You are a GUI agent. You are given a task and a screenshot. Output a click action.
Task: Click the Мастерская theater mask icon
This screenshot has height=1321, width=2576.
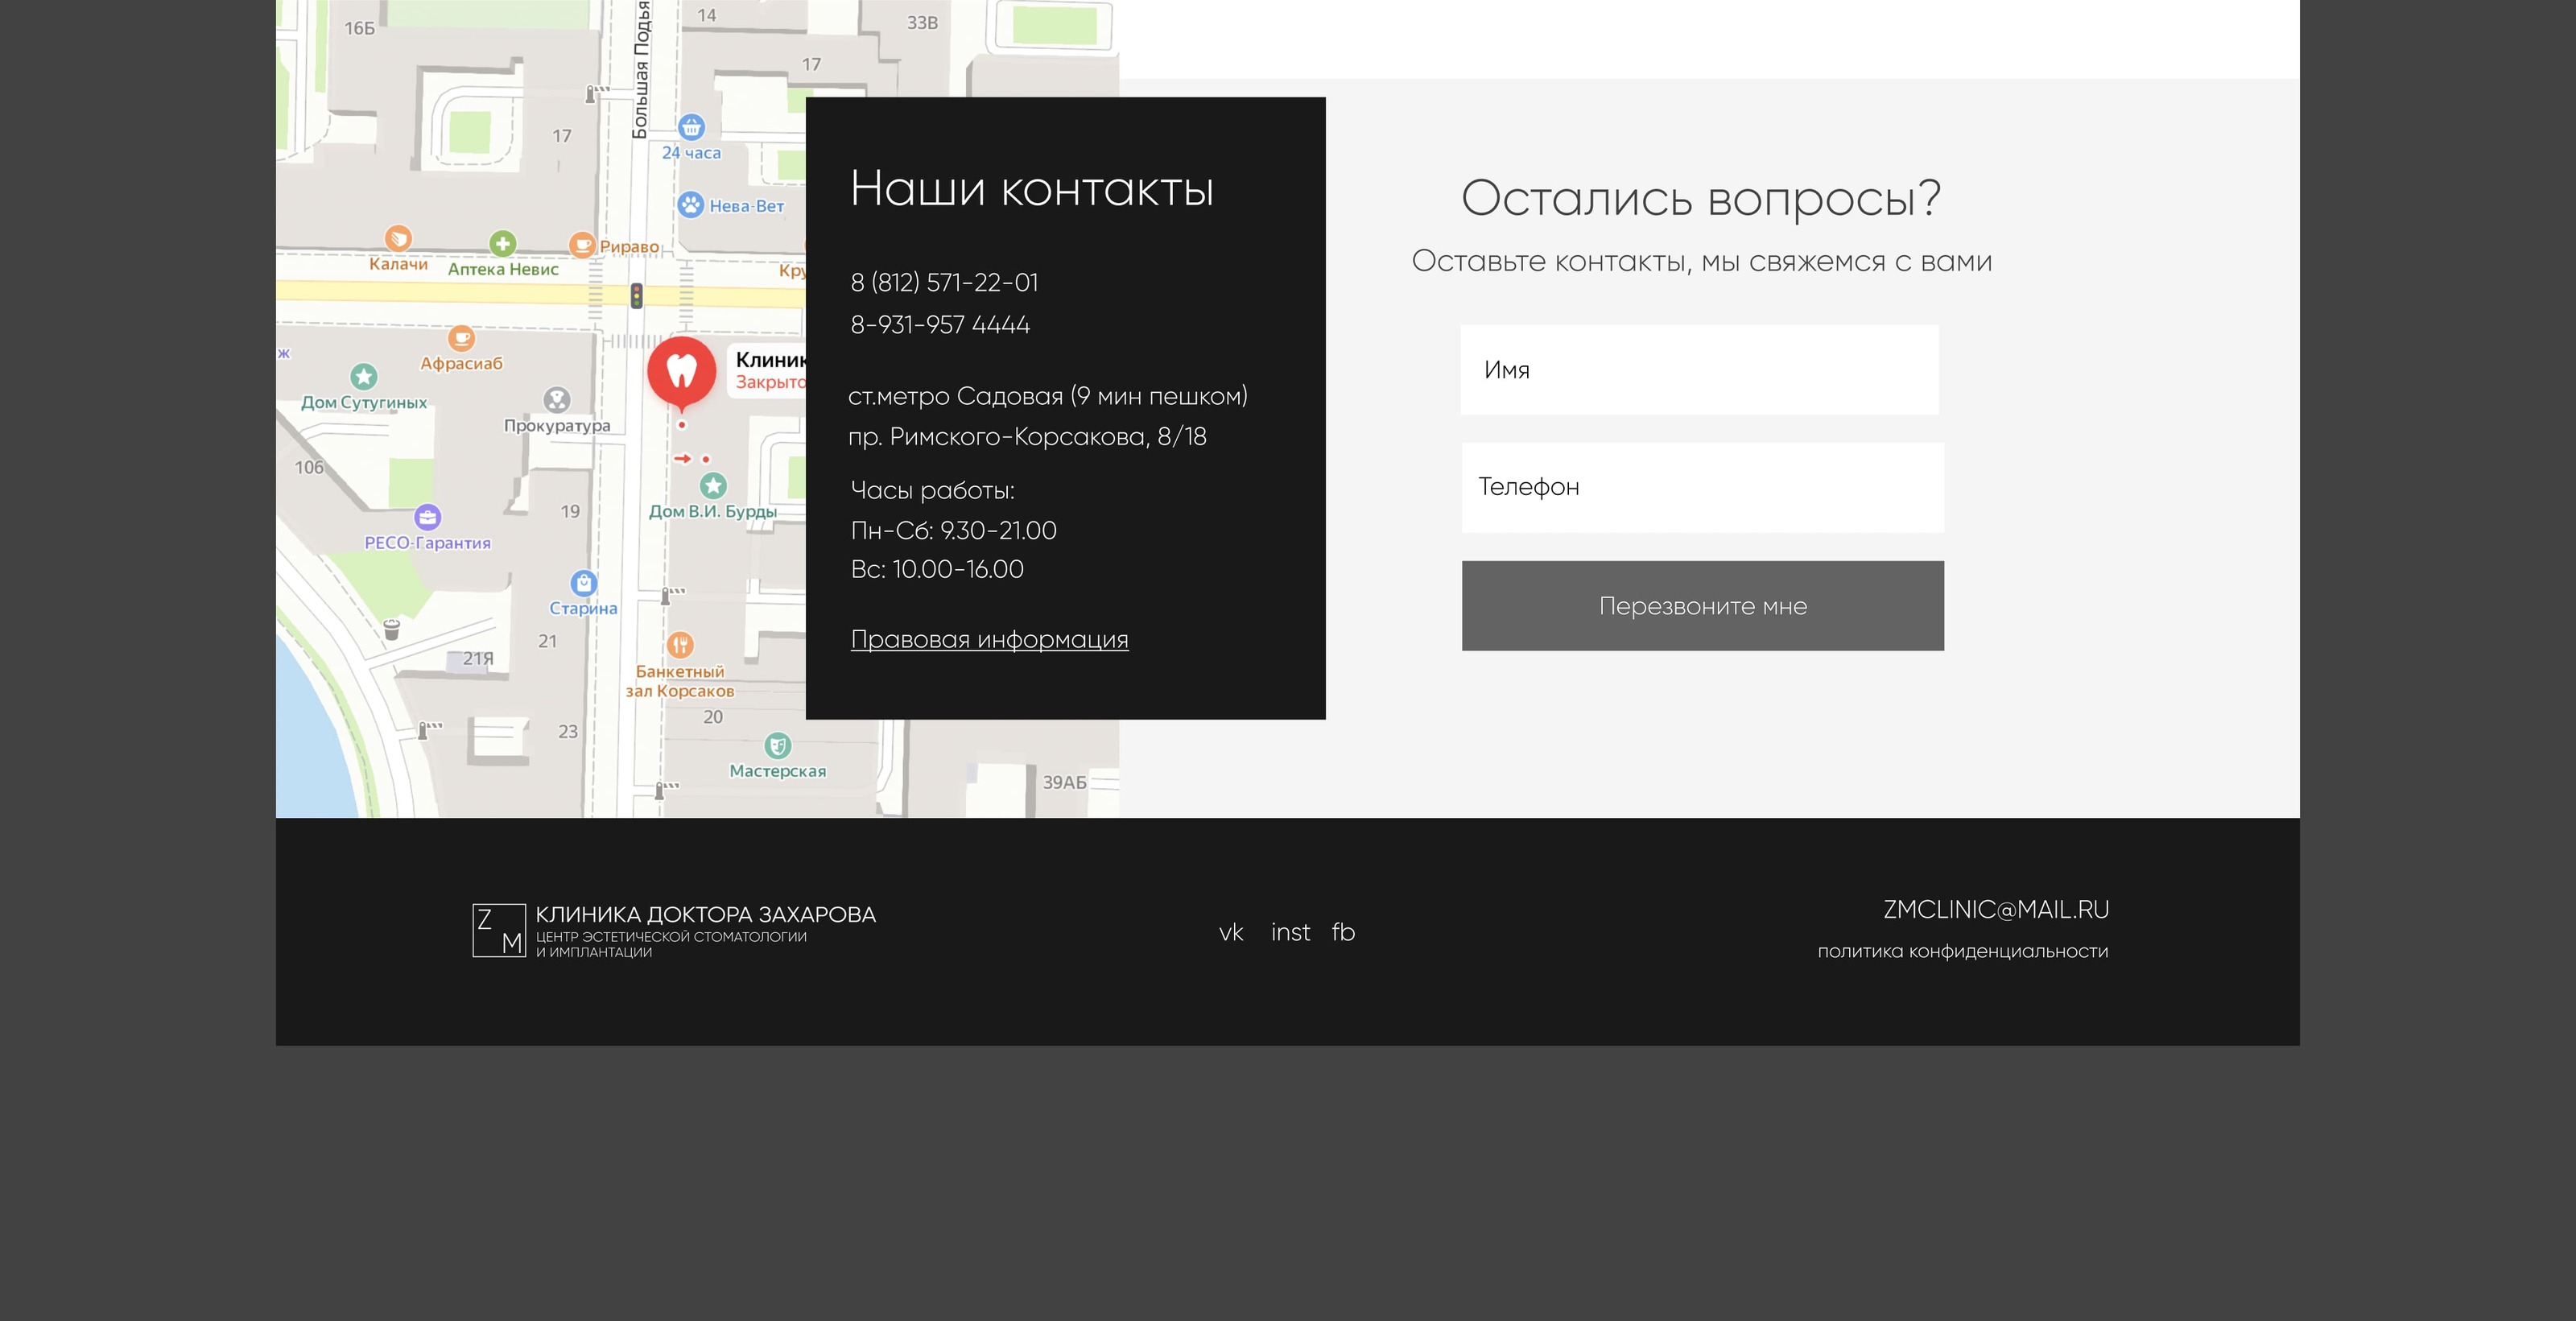(777, 745)
